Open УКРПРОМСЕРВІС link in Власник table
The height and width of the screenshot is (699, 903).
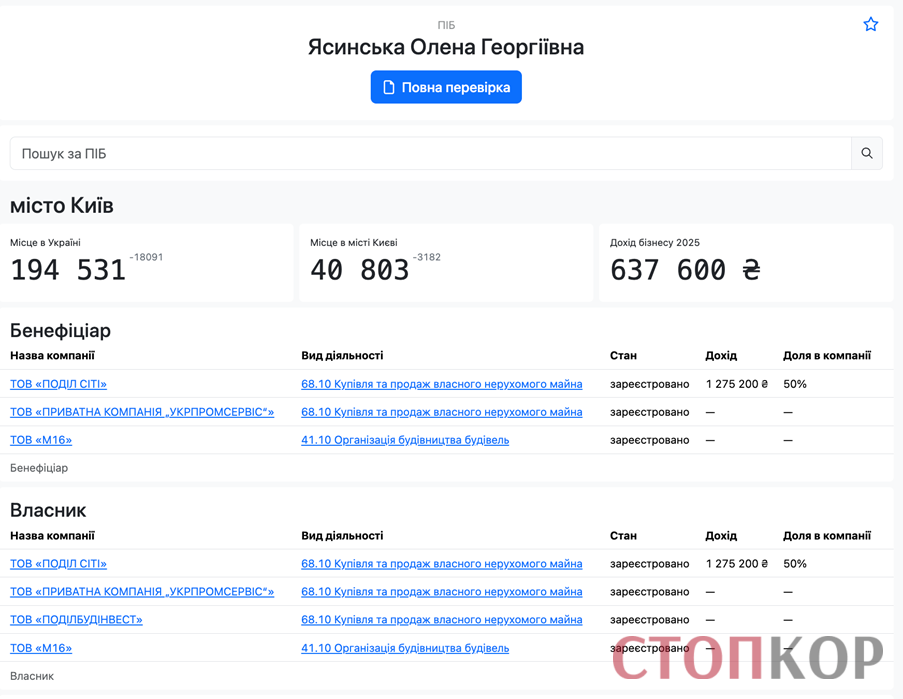tap(142, 592)
